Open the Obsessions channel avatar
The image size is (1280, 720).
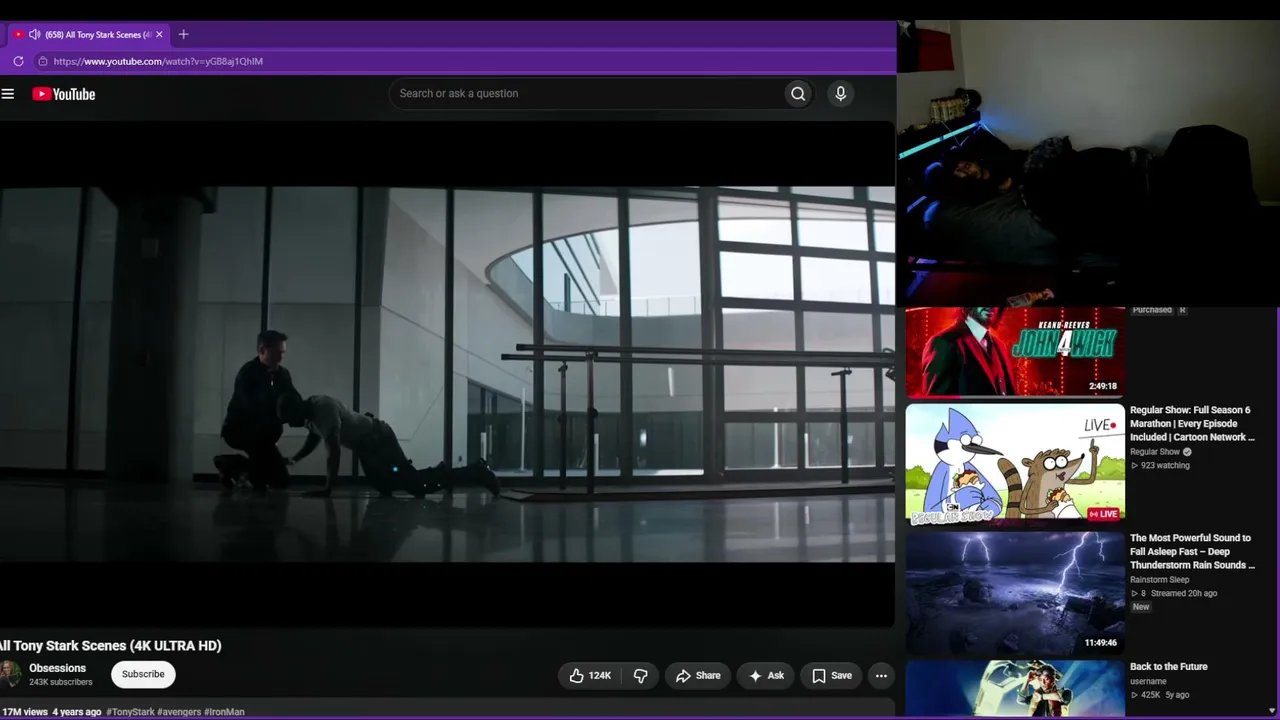[10, 674]
